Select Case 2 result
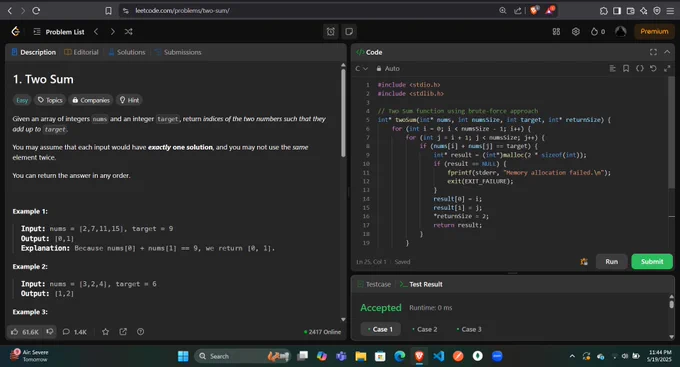Image resolution: width=680 pixels, height=367 pixels. tap(425, 329)
